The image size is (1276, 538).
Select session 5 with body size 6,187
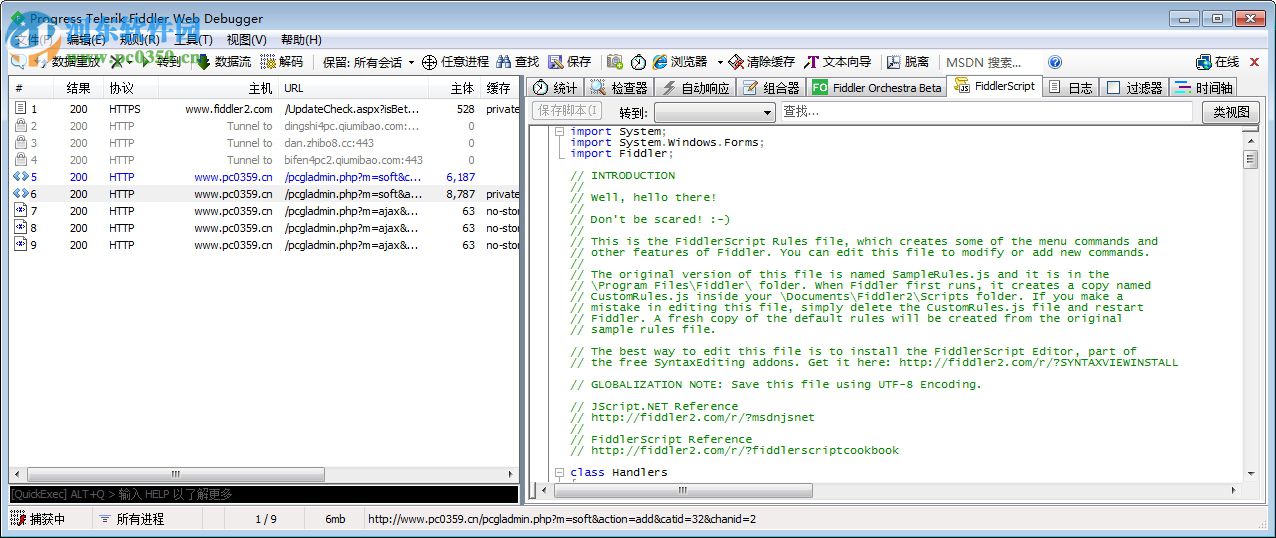click(264, 177)
